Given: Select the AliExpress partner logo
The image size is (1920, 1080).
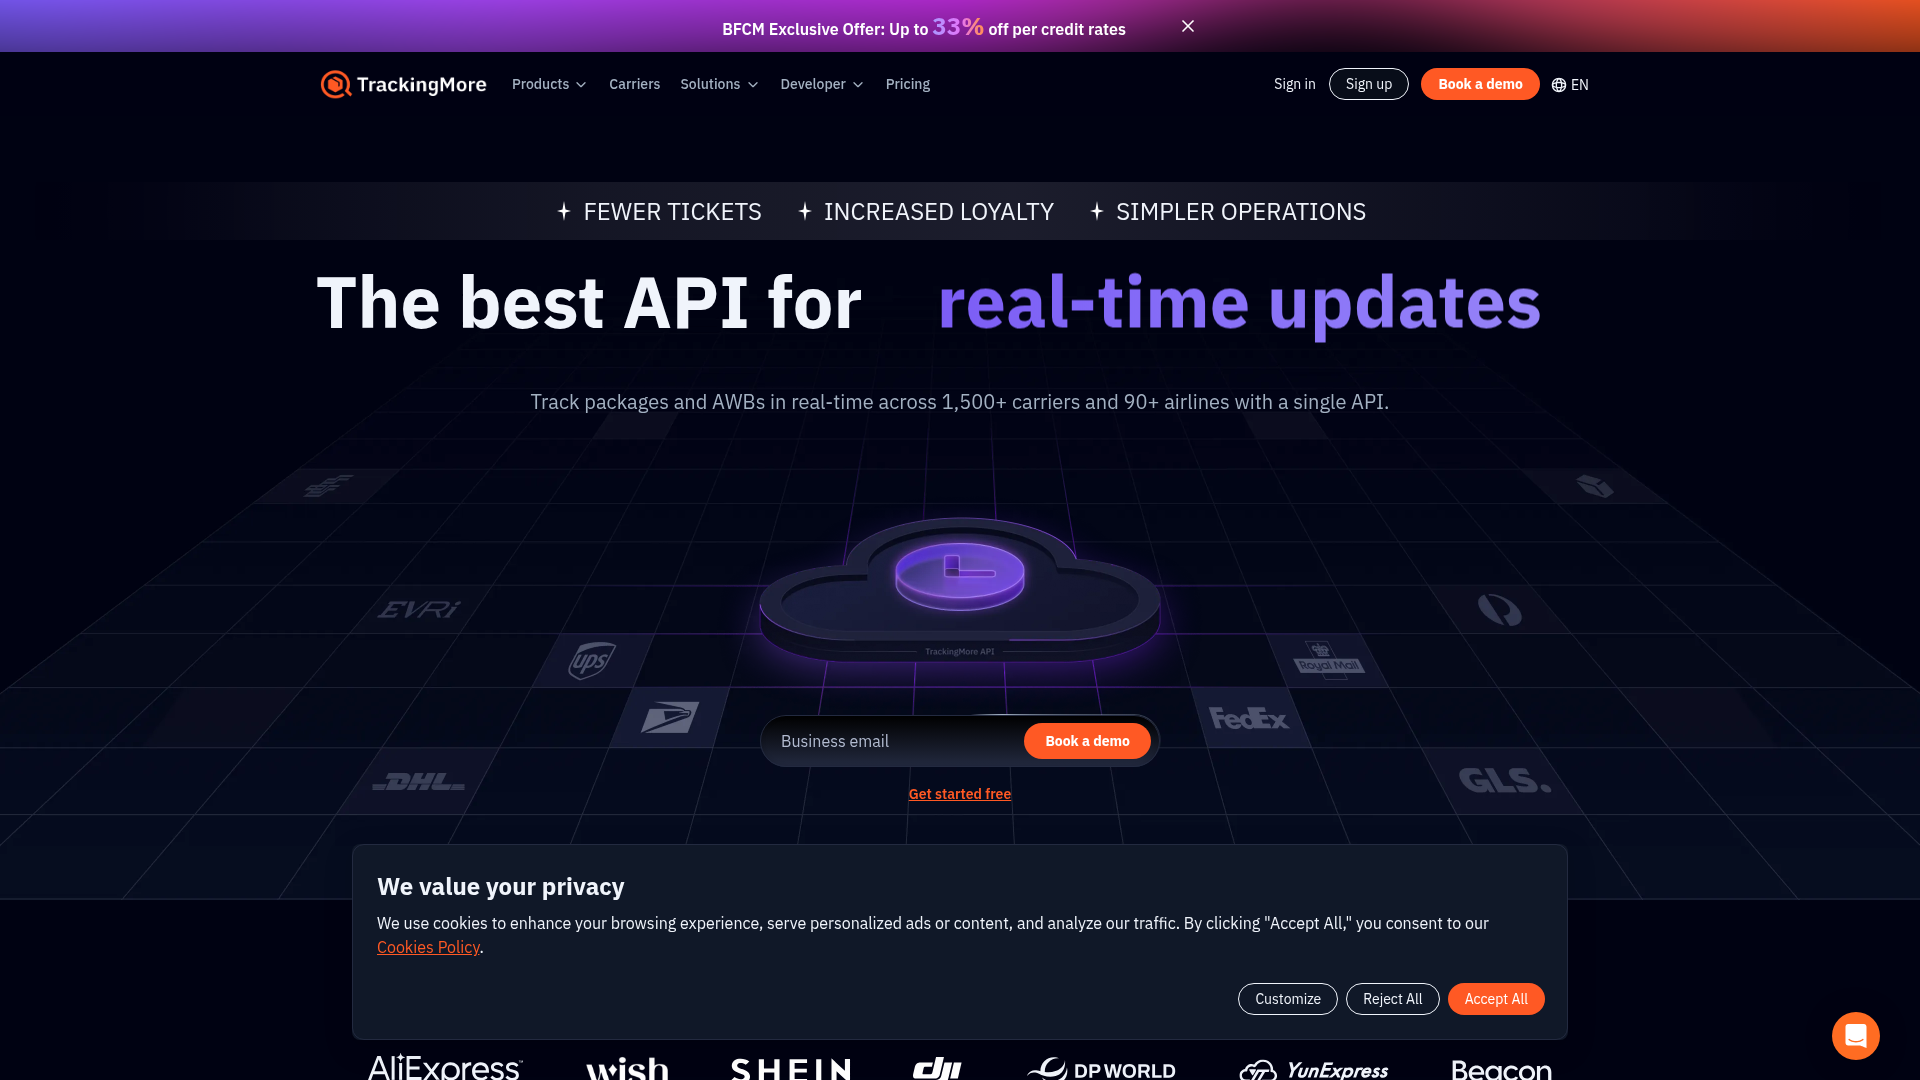Looking at the screenshot, I should (x=445, y=1068).
